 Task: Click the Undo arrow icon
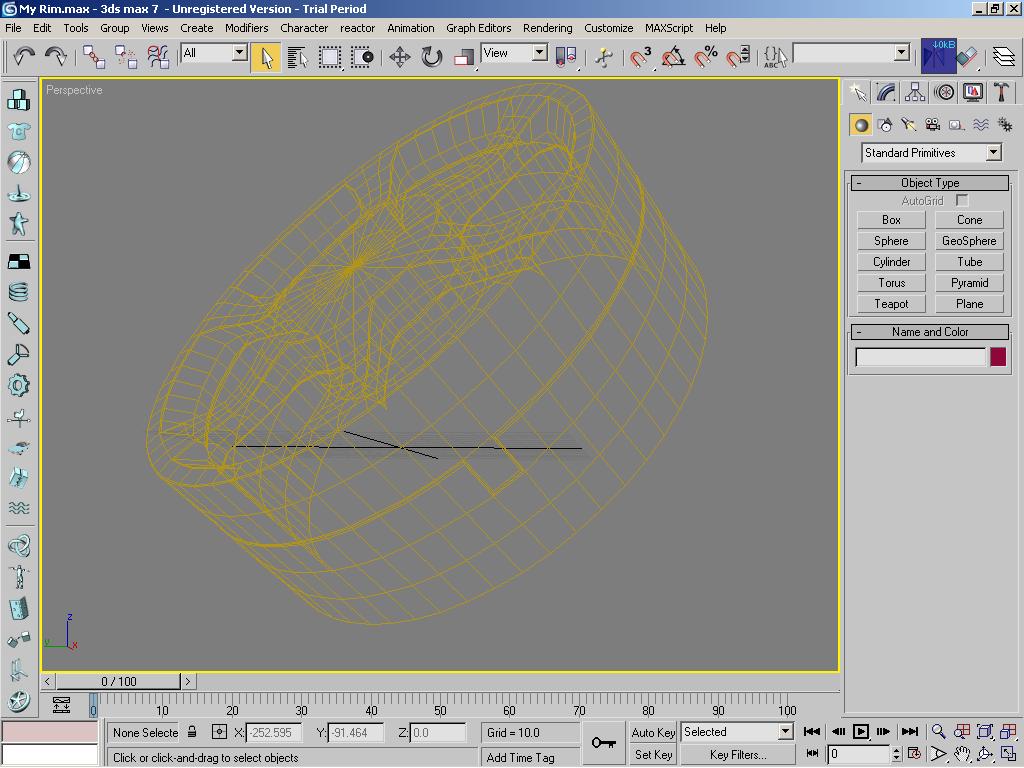tap(24, 57)
